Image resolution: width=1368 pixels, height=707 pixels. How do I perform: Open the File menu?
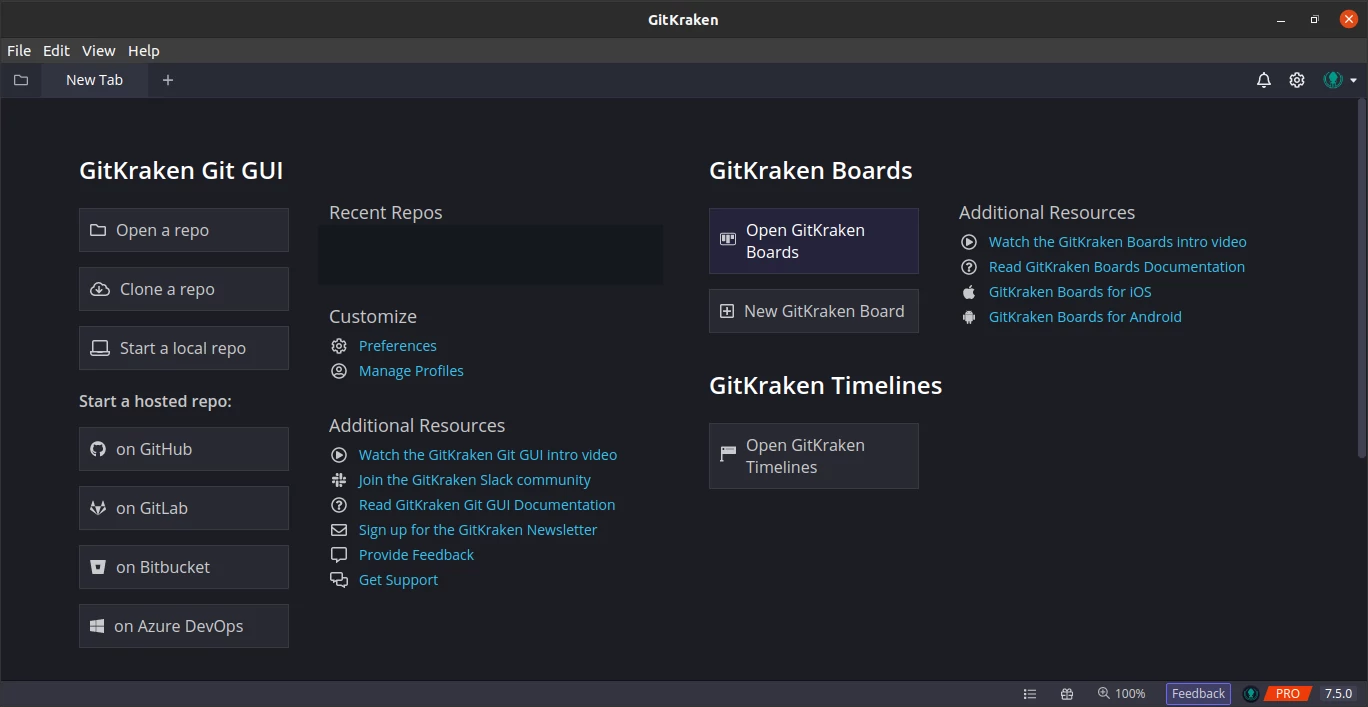tap(19, 51)
